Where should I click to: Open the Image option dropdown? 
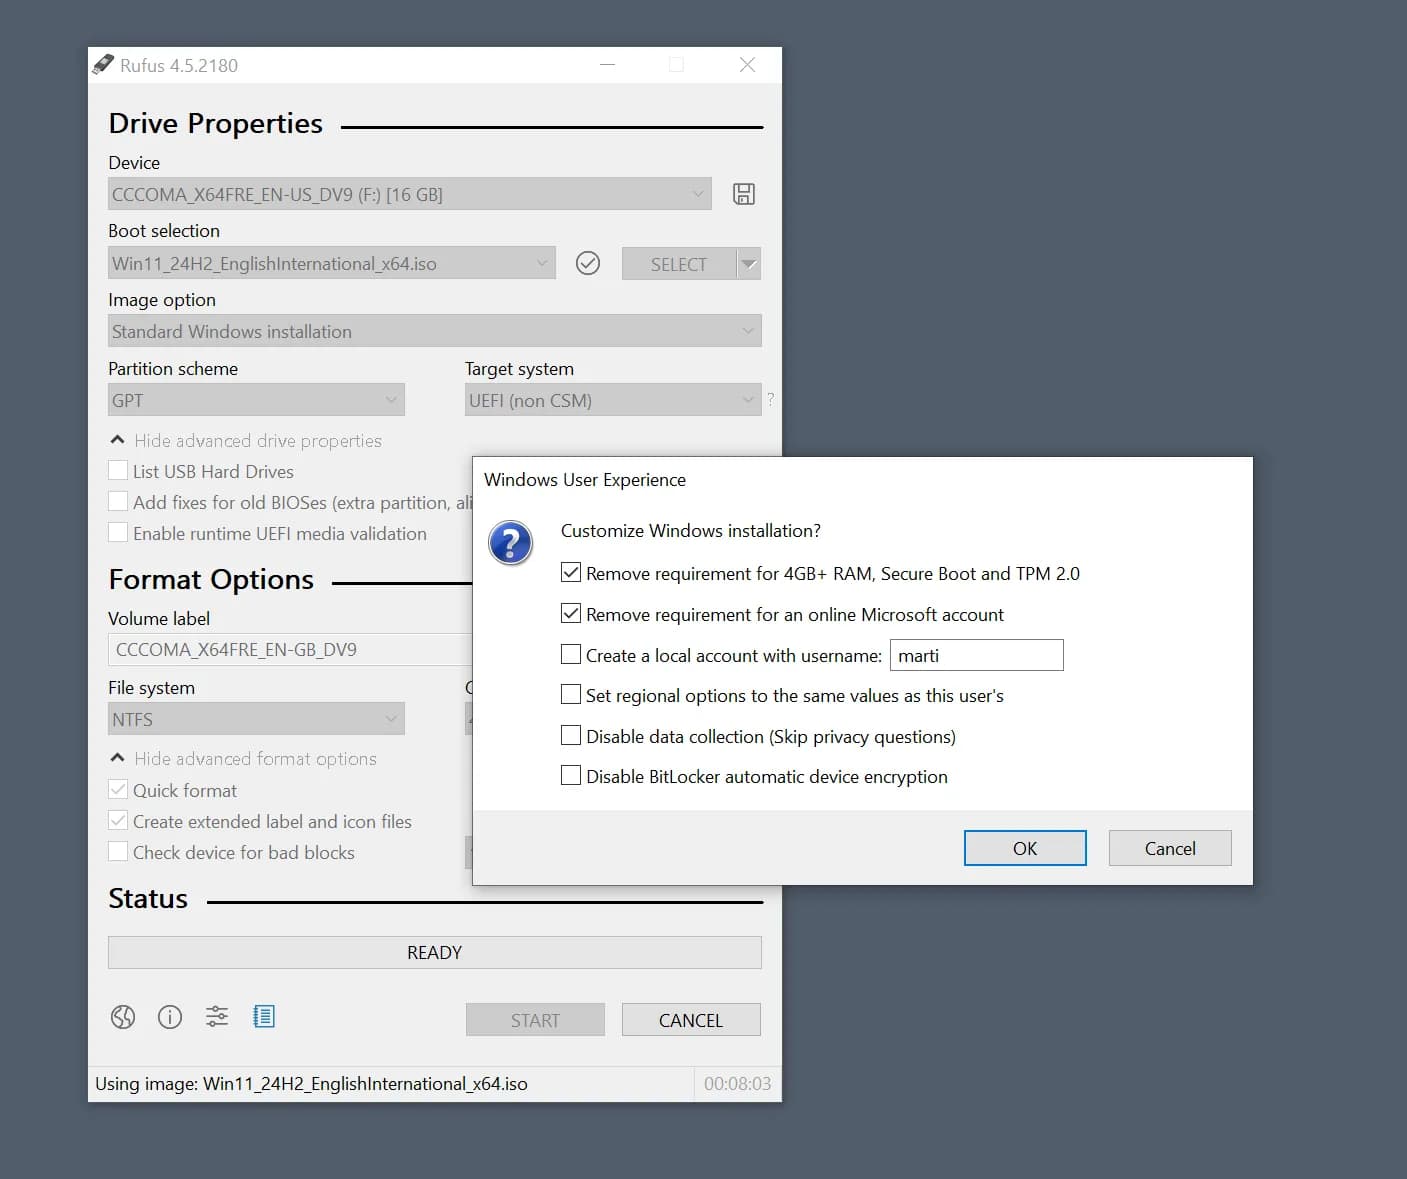pos(434,331)
